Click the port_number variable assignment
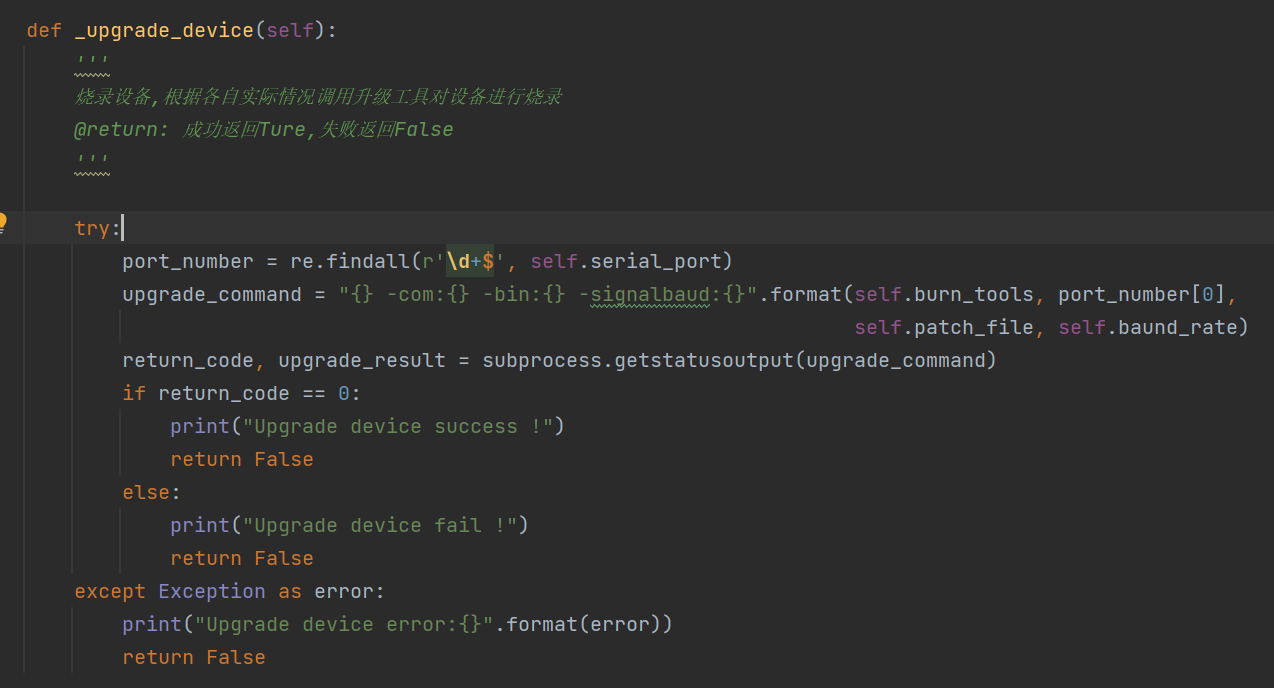 (187, 261)
